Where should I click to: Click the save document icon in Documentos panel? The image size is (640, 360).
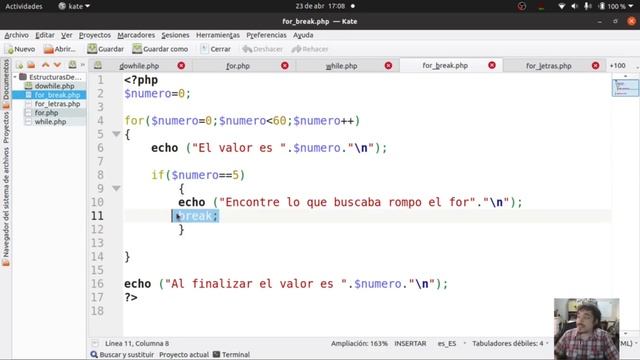(x=72, y=65)
